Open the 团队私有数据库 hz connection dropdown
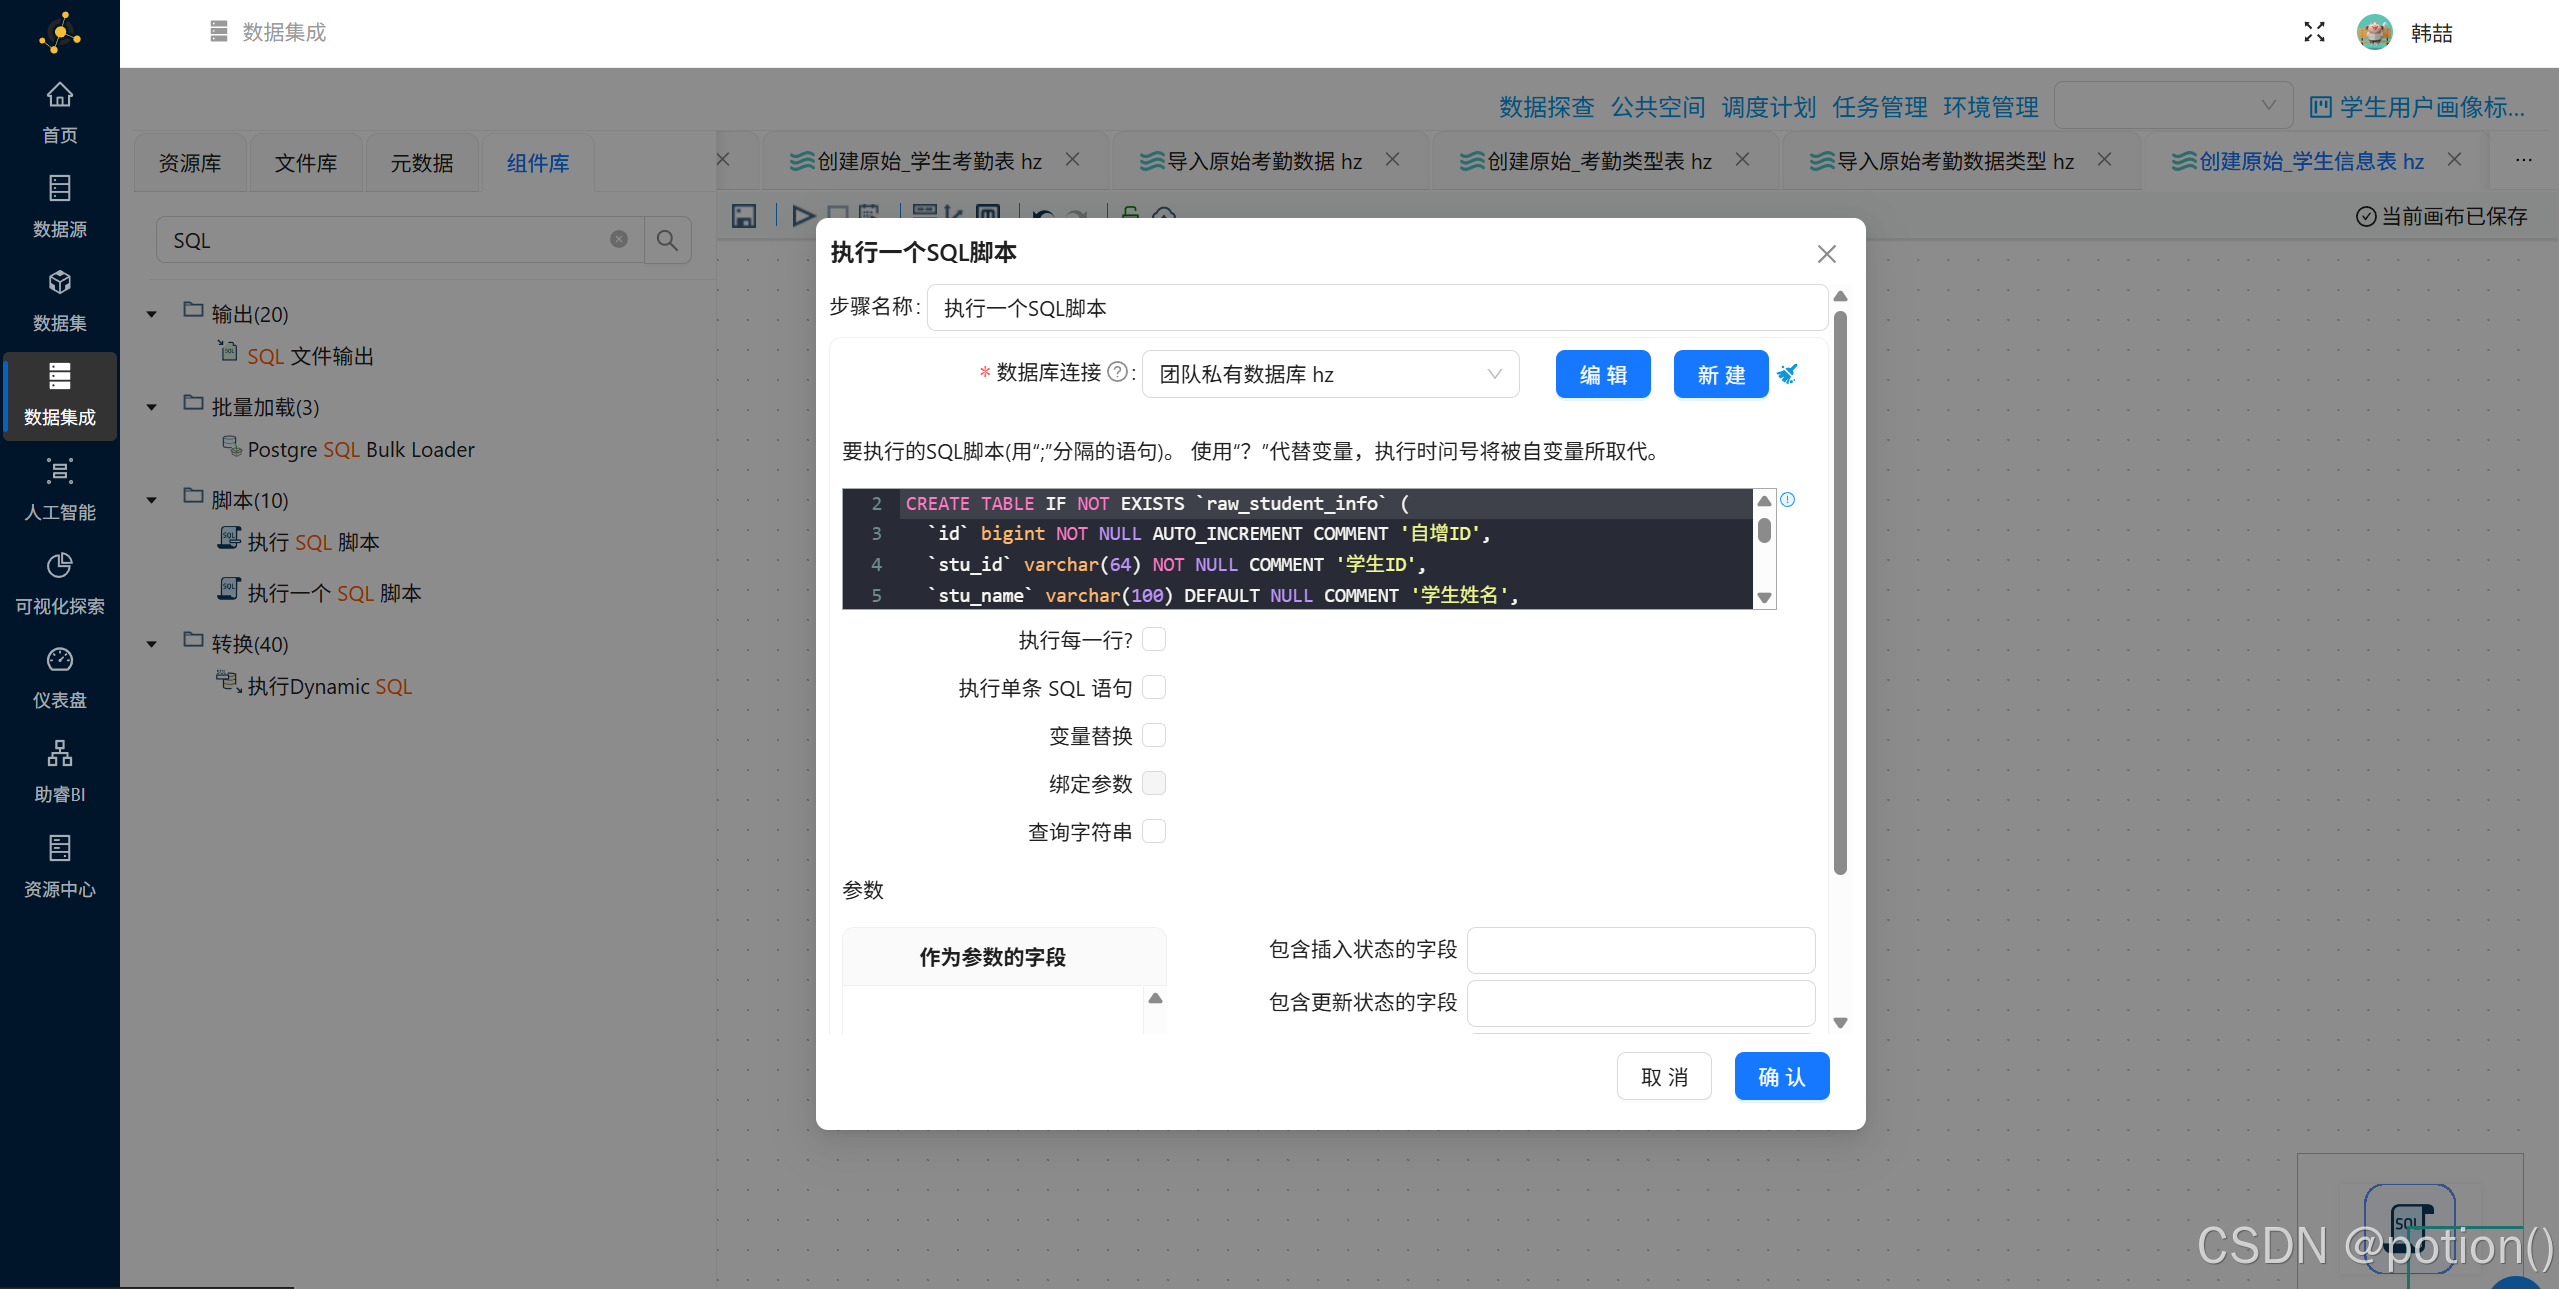 pos(1330,374)
